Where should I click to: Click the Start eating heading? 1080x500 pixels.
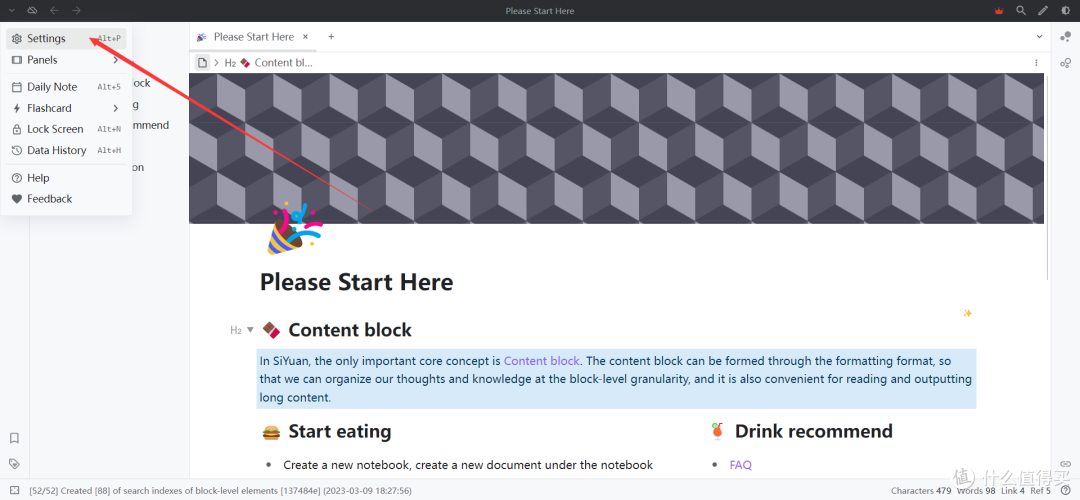pos(340,431)
